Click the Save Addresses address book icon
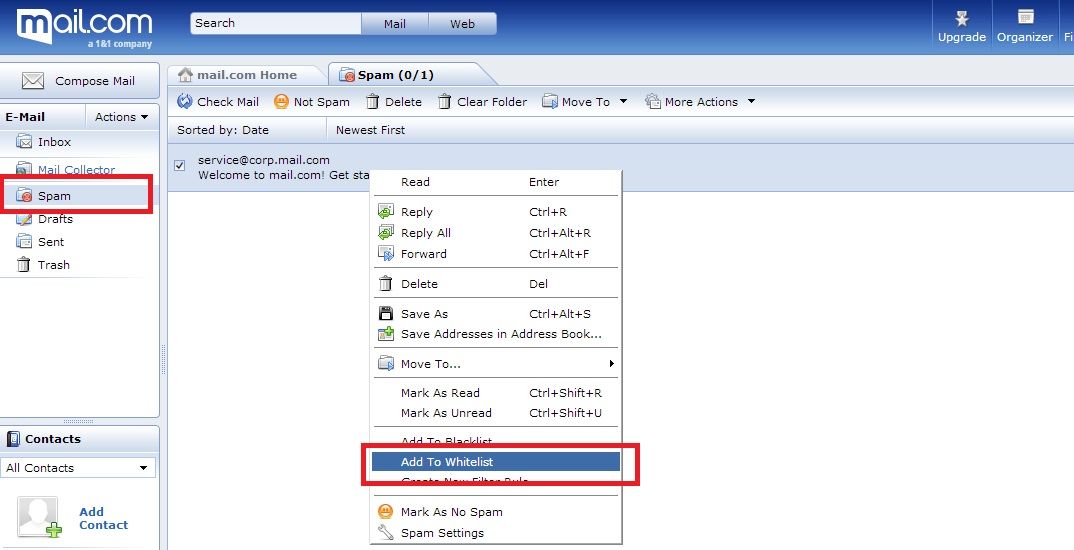Viewport: 1074px width, 550px height. (x=386, y=334)
